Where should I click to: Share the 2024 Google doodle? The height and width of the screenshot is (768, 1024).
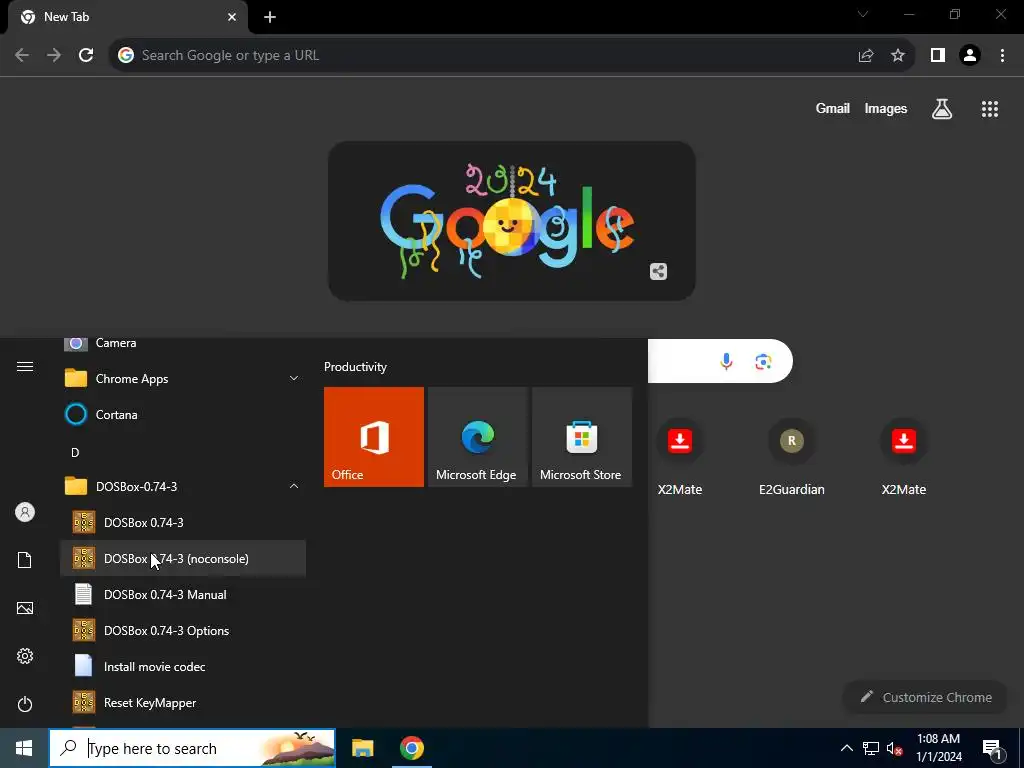click(x=658, y=272)
